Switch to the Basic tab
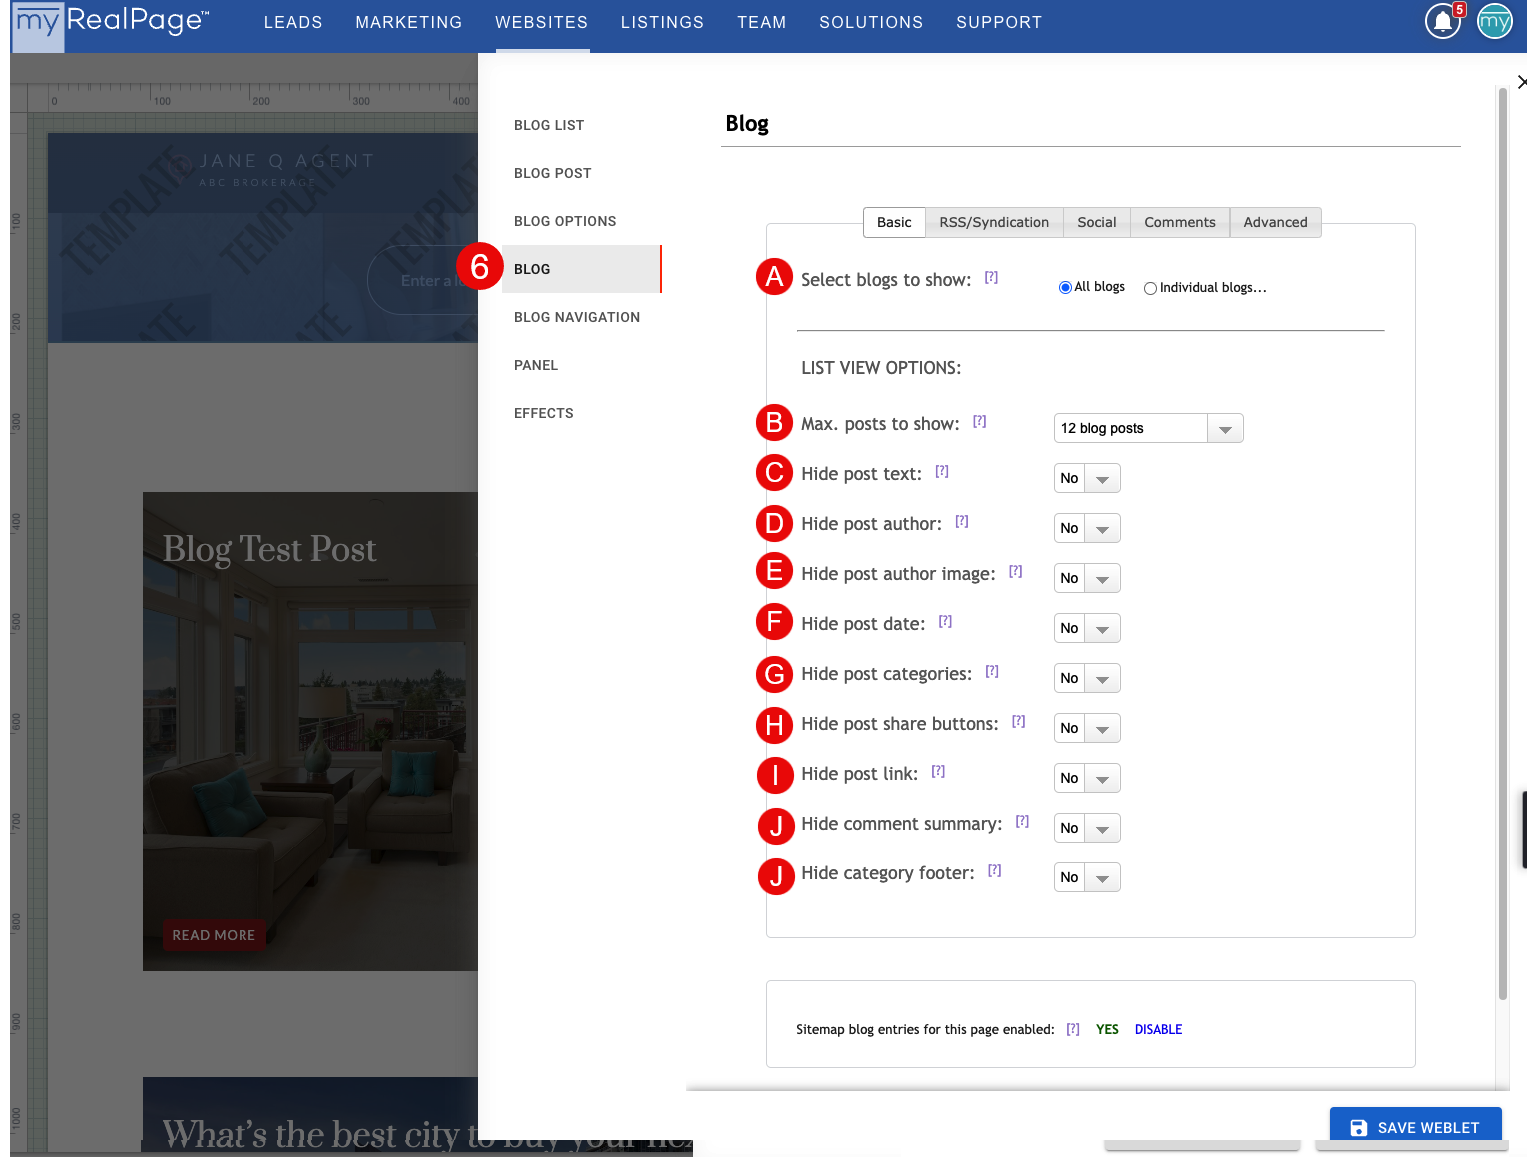 894,222
